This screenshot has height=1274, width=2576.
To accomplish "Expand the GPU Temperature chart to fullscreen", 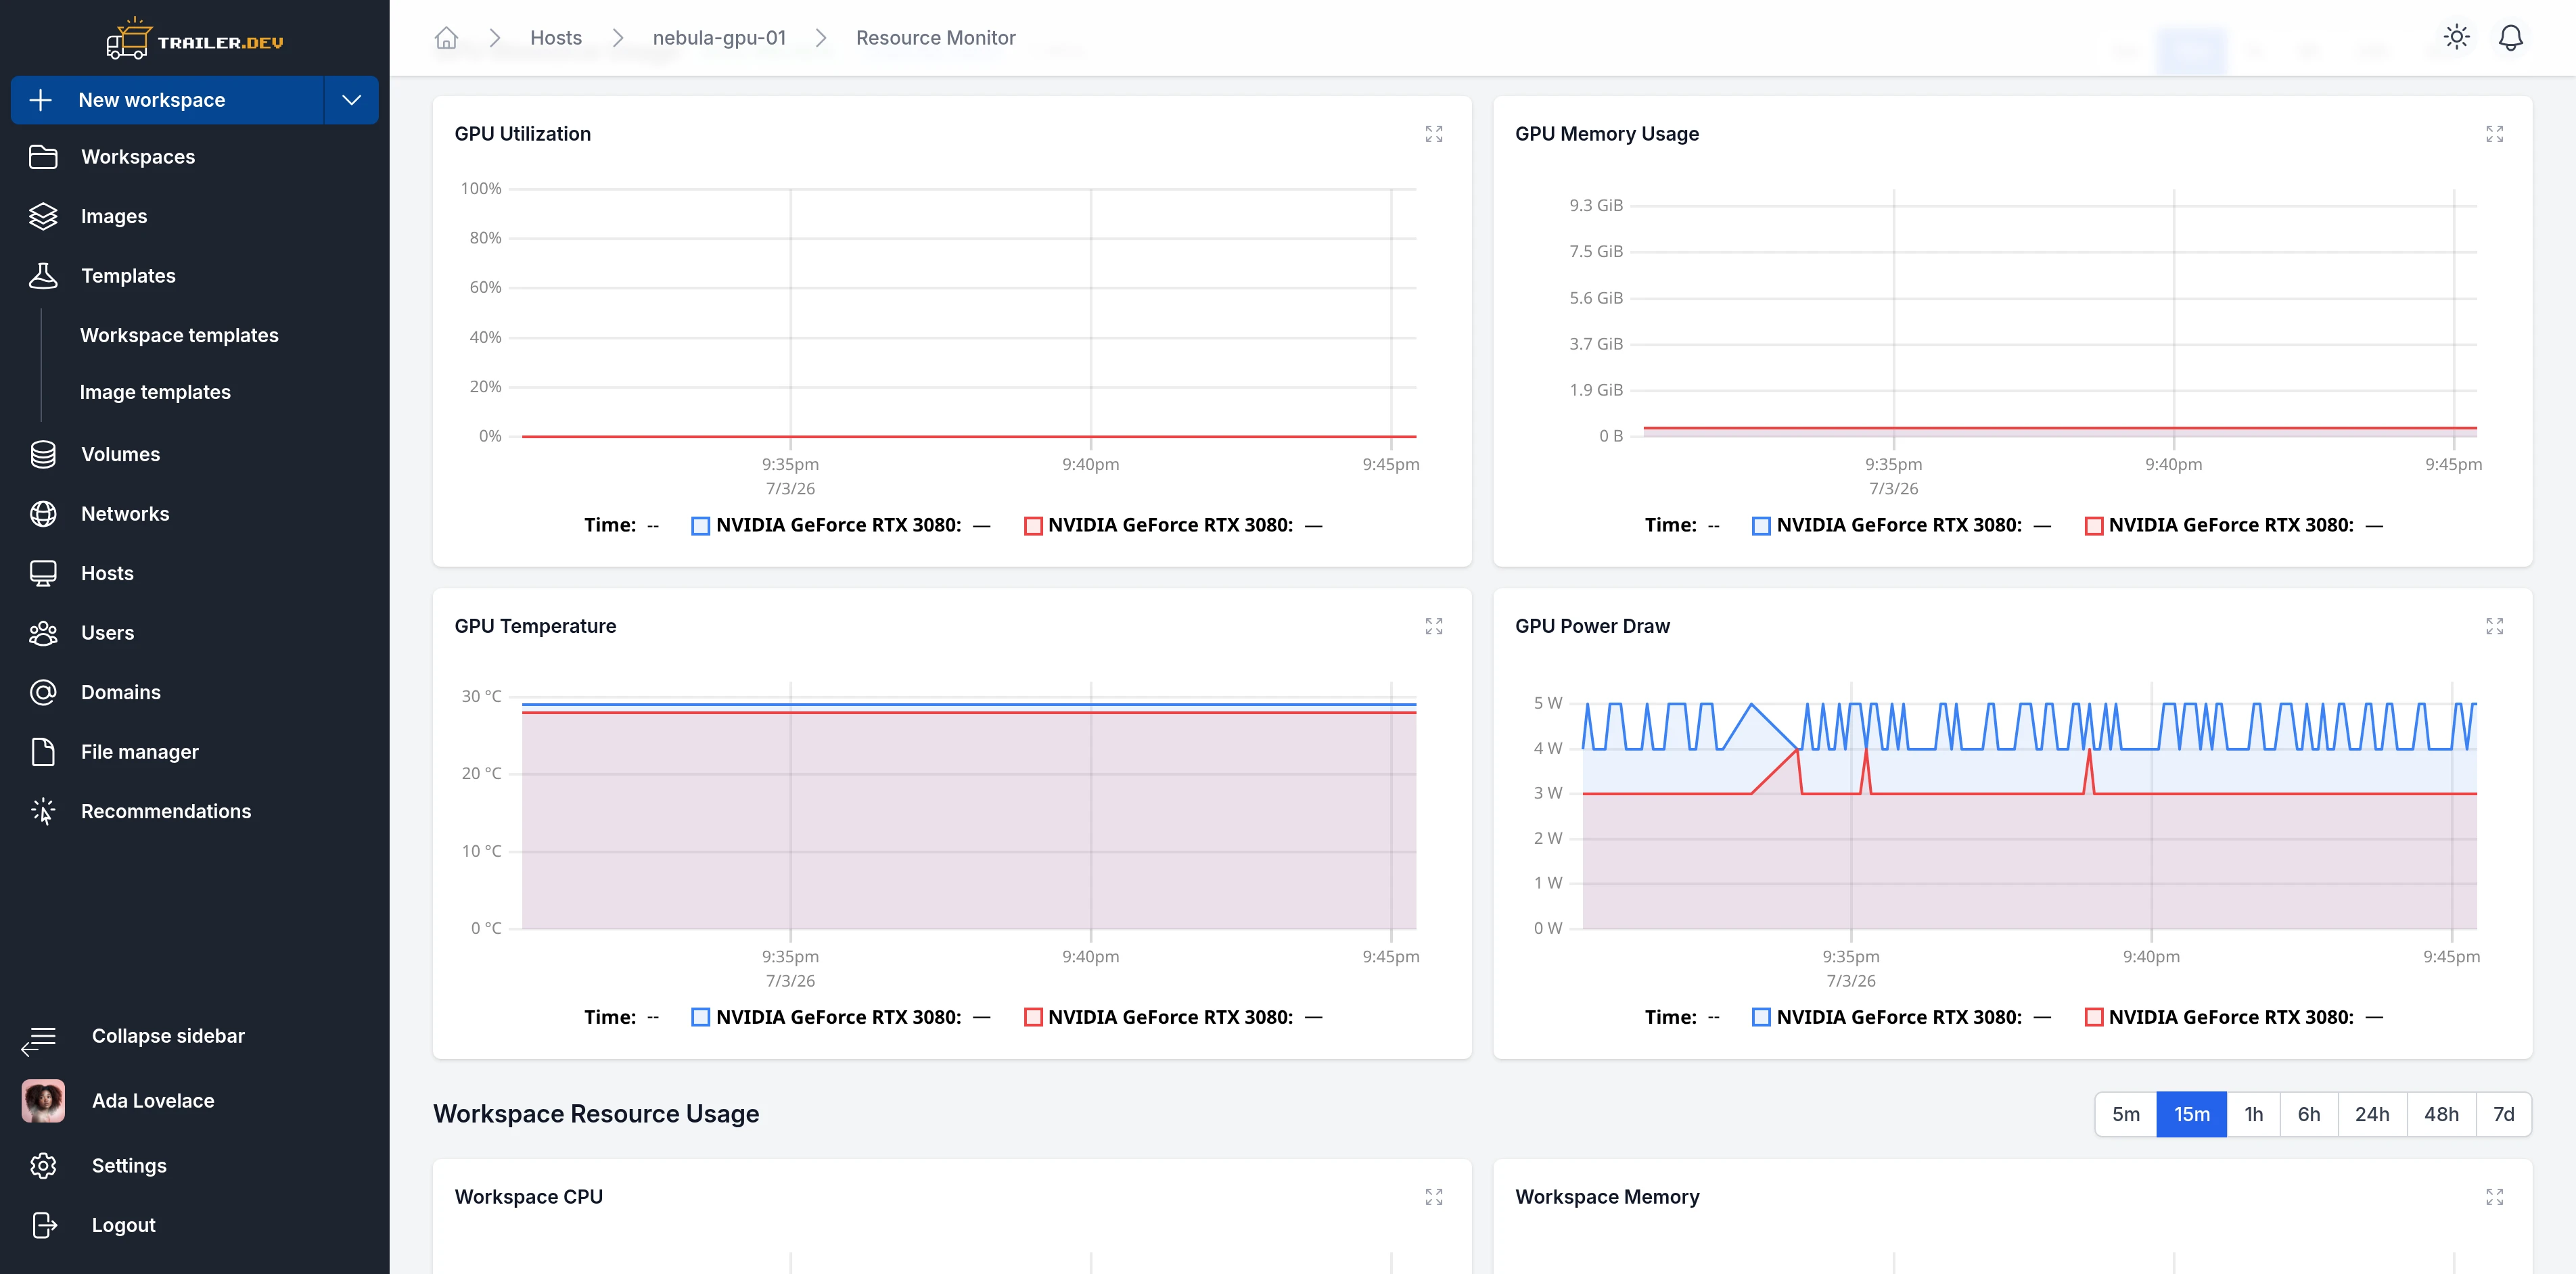I will (1434, 626).
